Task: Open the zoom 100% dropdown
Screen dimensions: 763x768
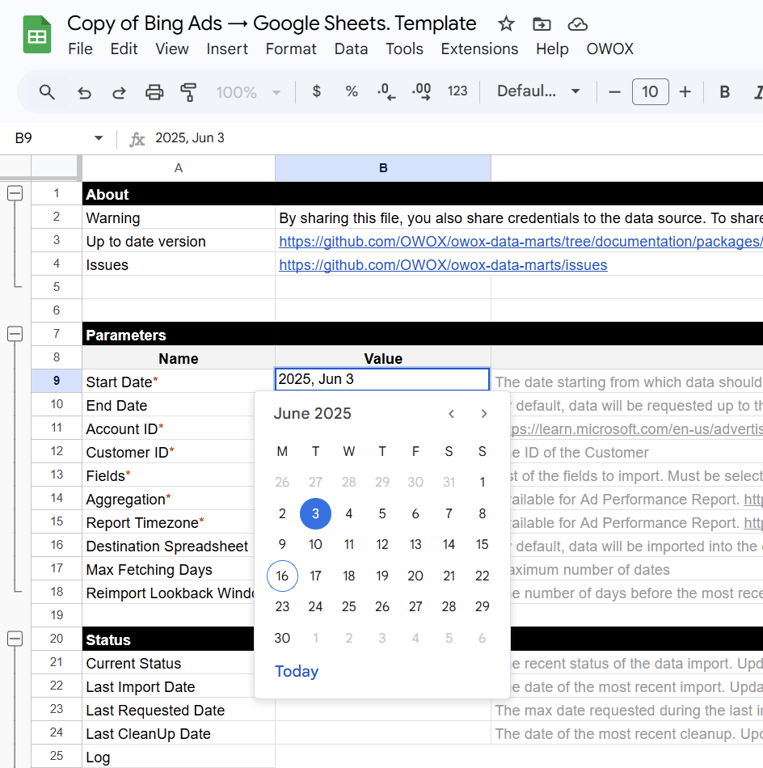Action: (248, 92)
